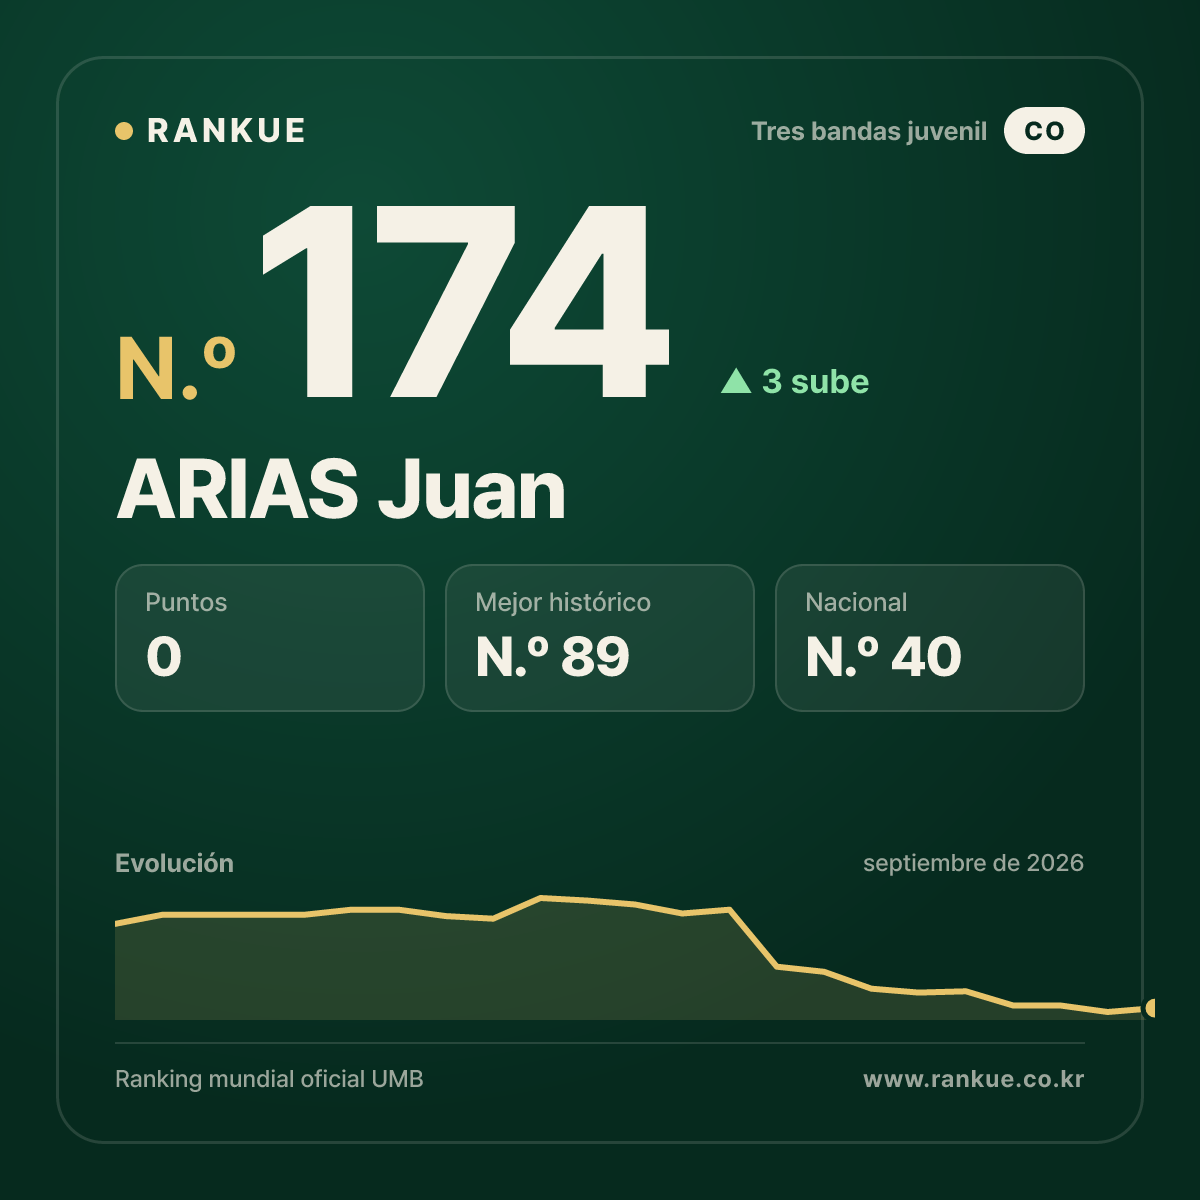Click the yellow end-point marker on the chart
Screen dimensions: 1200x1200
1152,1008
